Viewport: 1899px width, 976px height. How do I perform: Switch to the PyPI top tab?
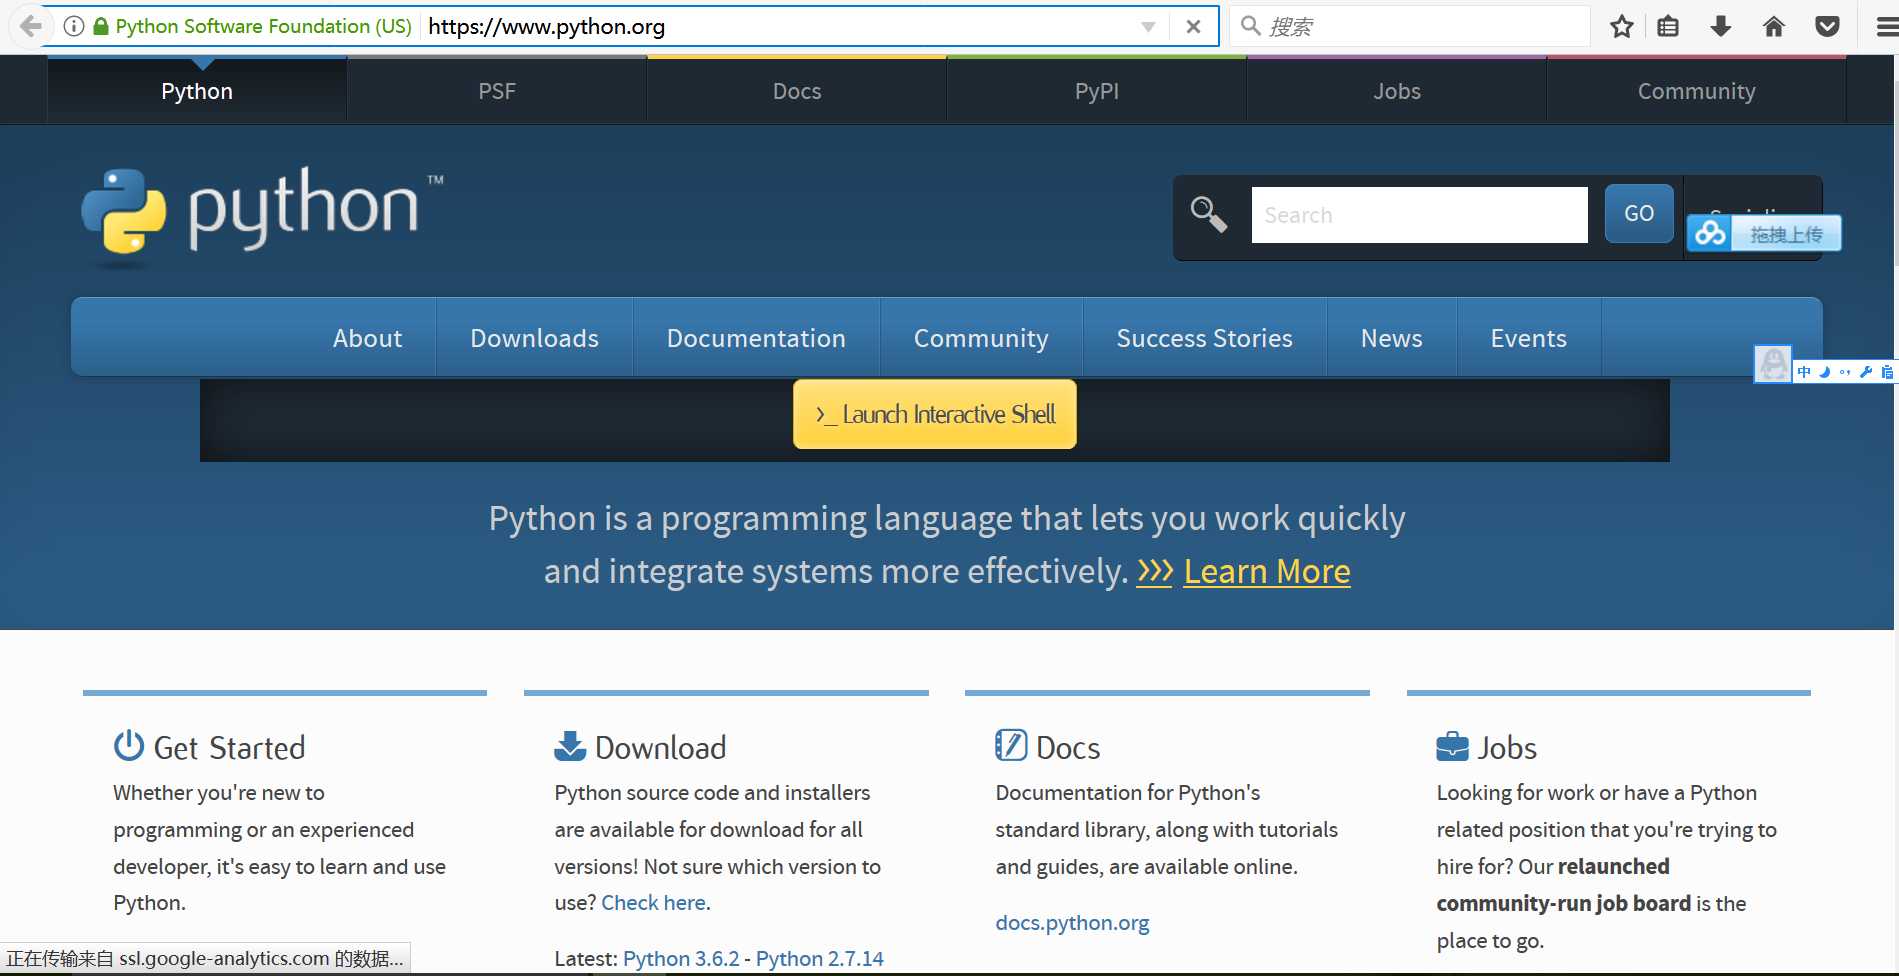1097,91
